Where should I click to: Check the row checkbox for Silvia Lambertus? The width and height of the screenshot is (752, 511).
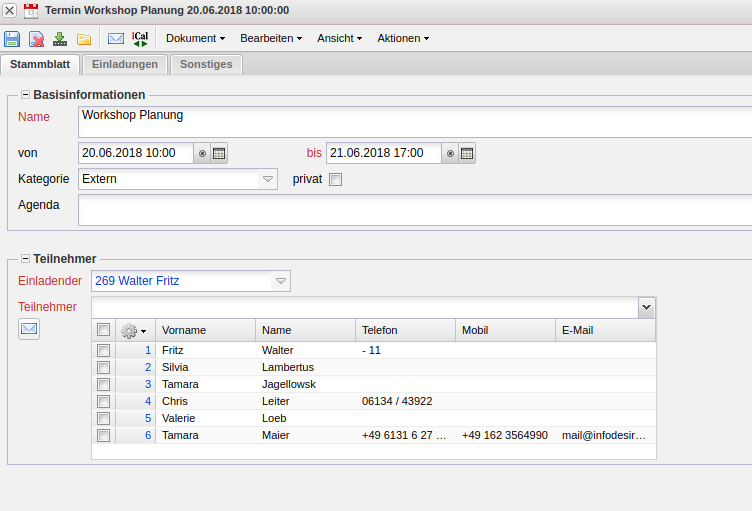coord(103,368)
